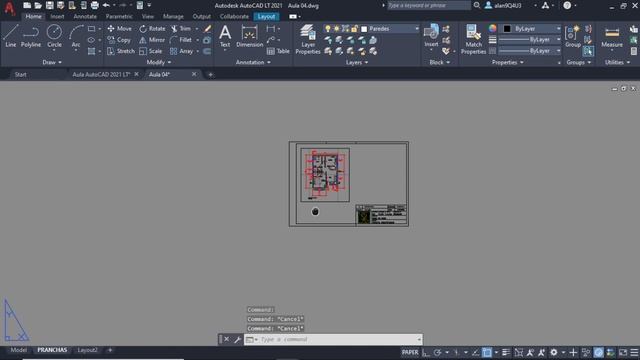Viewport: 640px width, 360px height.
Task: Expand the Annotation panel
Action: click(253, 62)
